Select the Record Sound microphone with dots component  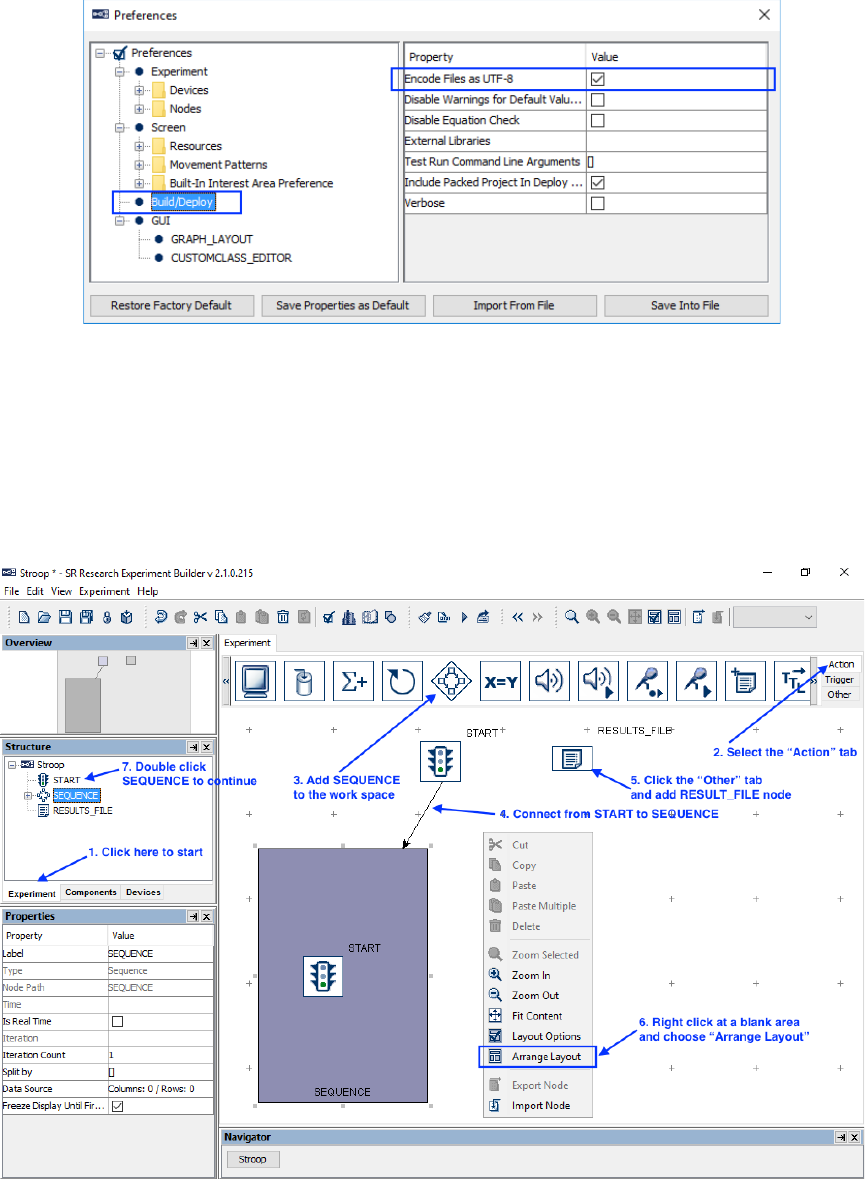(x=648, y=681)
